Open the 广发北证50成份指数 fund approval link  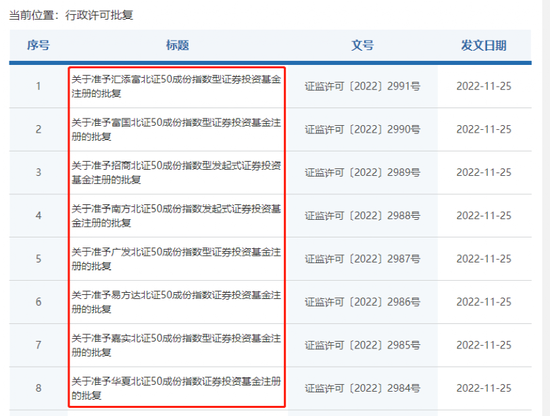pyautogui.click(x=176, y=259)
